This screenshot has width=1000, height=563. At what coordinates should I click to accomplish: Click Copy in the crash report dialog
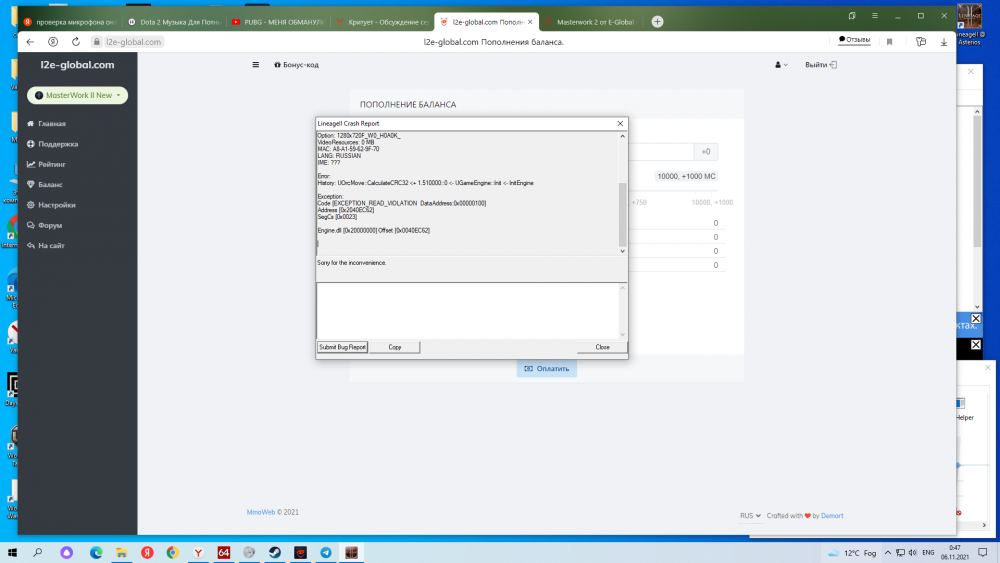[x=394, y=347]
